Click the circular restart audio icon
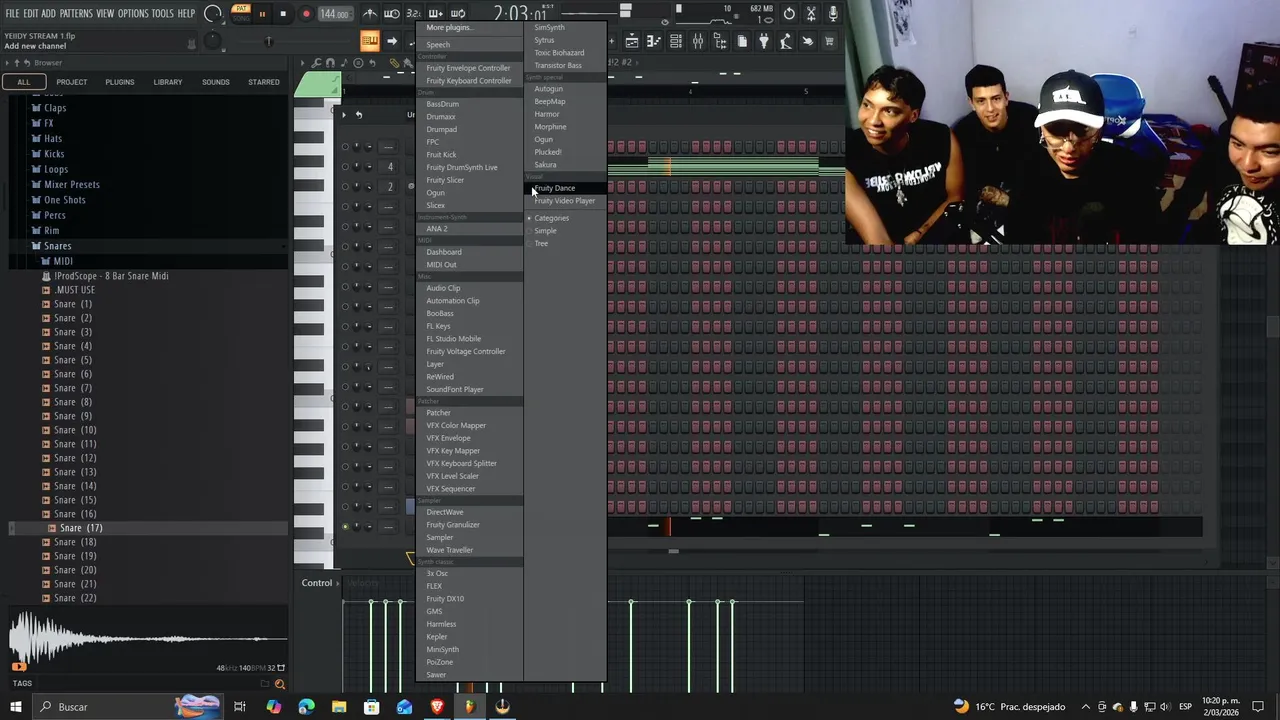1280x720 pixels. pyautogui.click(x=789, y=14)
